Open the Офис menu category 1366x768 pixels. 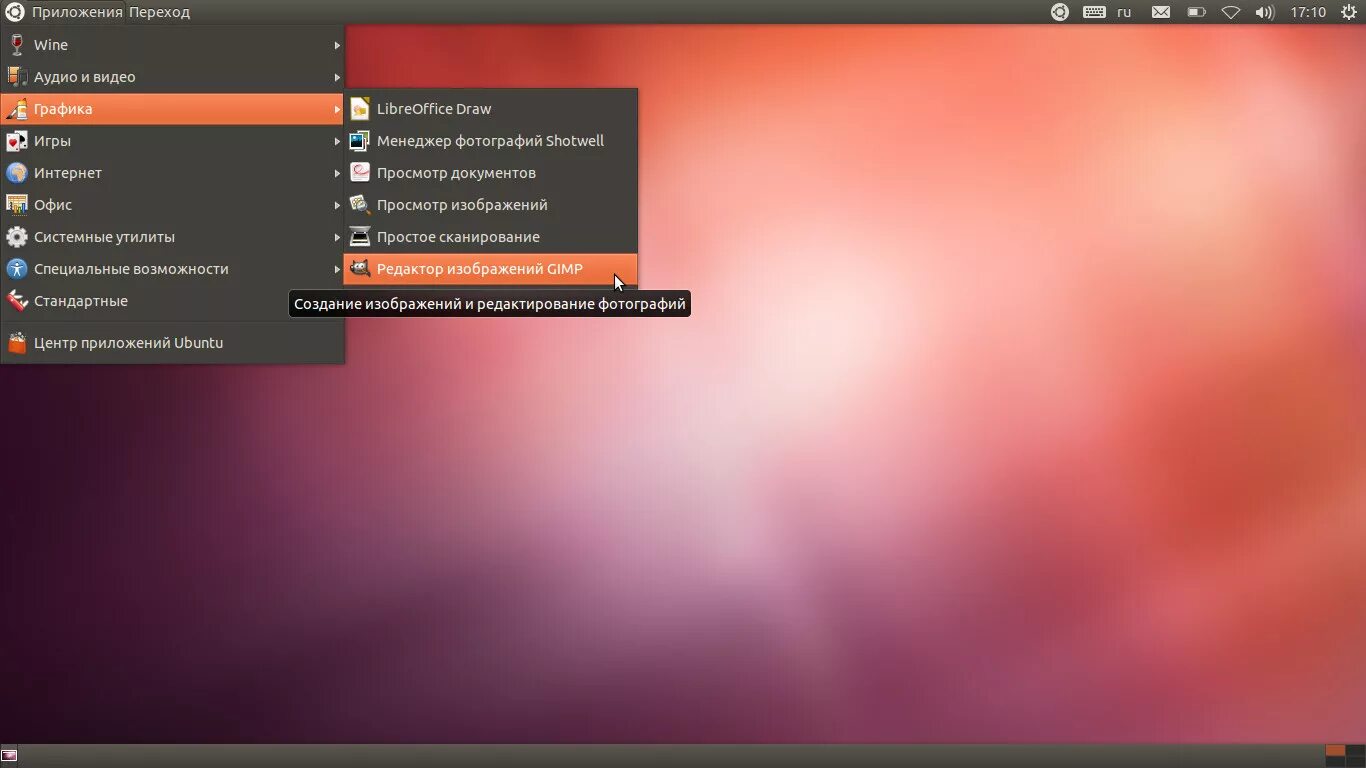[172, 205]
